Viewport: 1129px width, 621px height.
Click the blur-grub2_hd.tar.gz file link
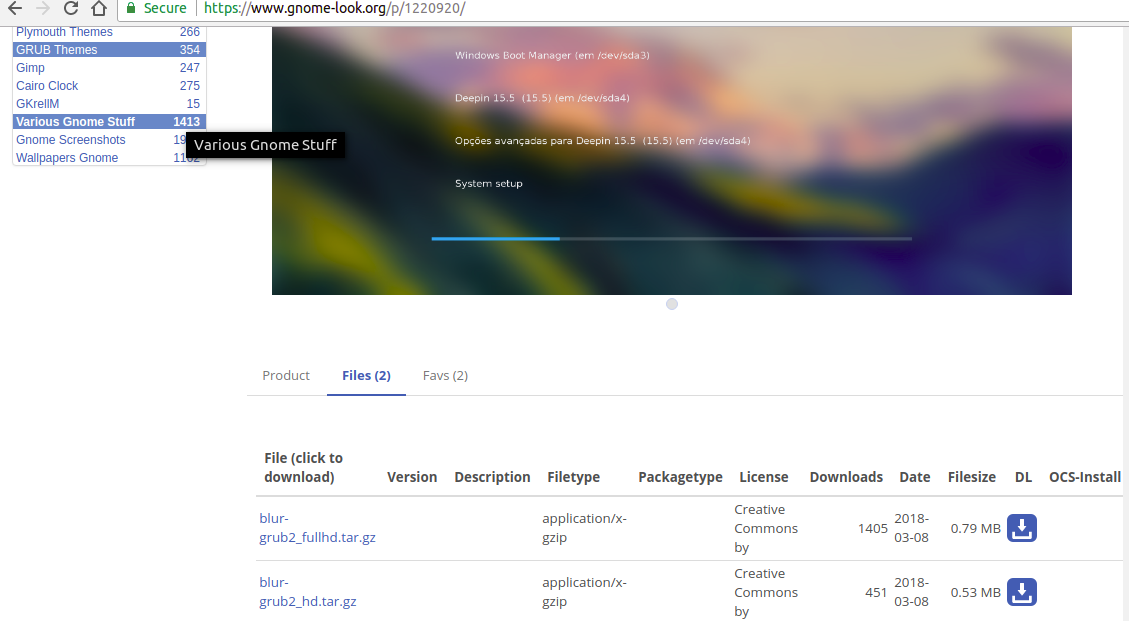pos(308,591)
